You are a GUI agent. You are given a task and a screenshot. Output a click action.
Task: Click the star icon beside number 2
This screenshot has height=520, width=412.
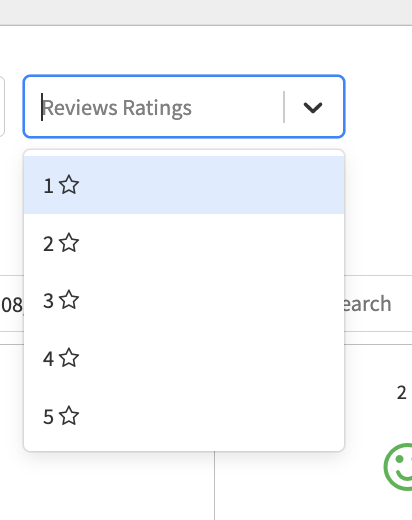tap(69, 243)
